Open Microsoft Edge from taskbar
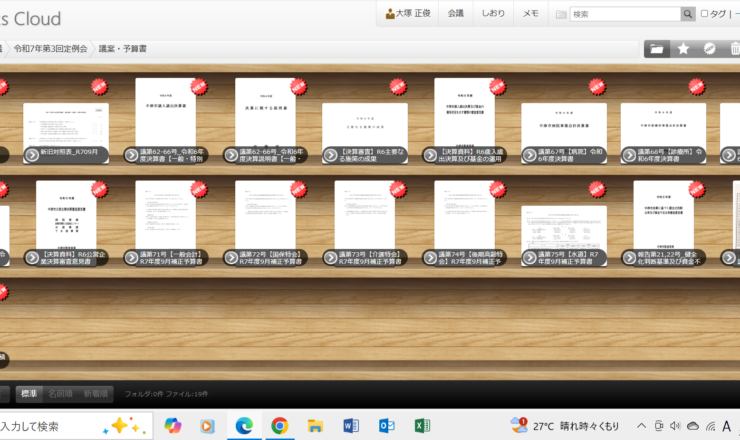The image size is (740, 440). (242, 425)
